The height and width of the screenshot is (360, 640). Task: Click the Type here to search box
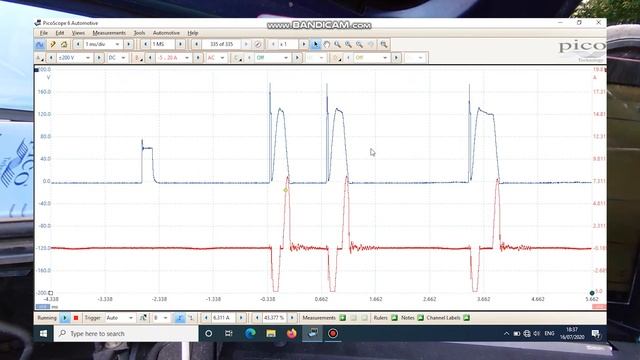pyautogui.click(x=126, y=334)
